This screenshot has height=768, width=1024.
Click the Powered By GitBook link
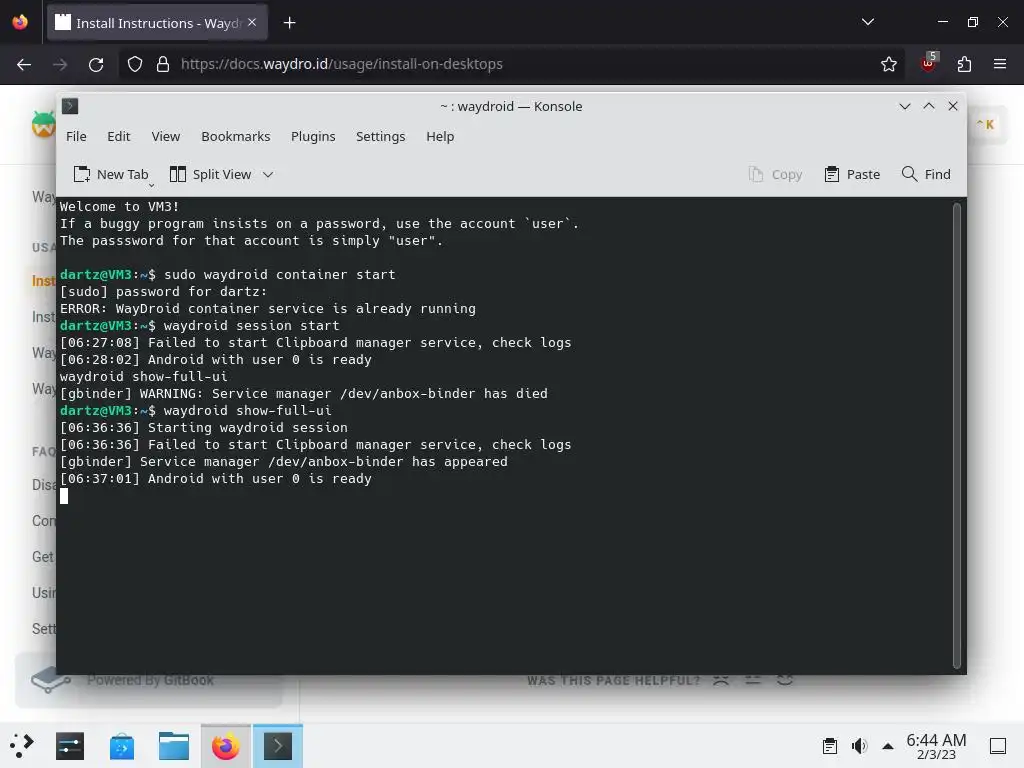150,680
